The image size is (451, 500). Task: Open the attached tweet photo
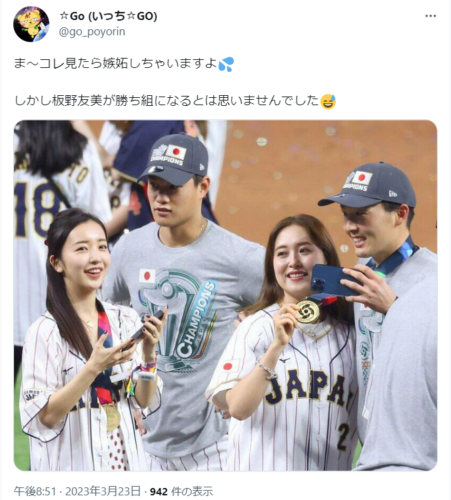tap(225, 295)
